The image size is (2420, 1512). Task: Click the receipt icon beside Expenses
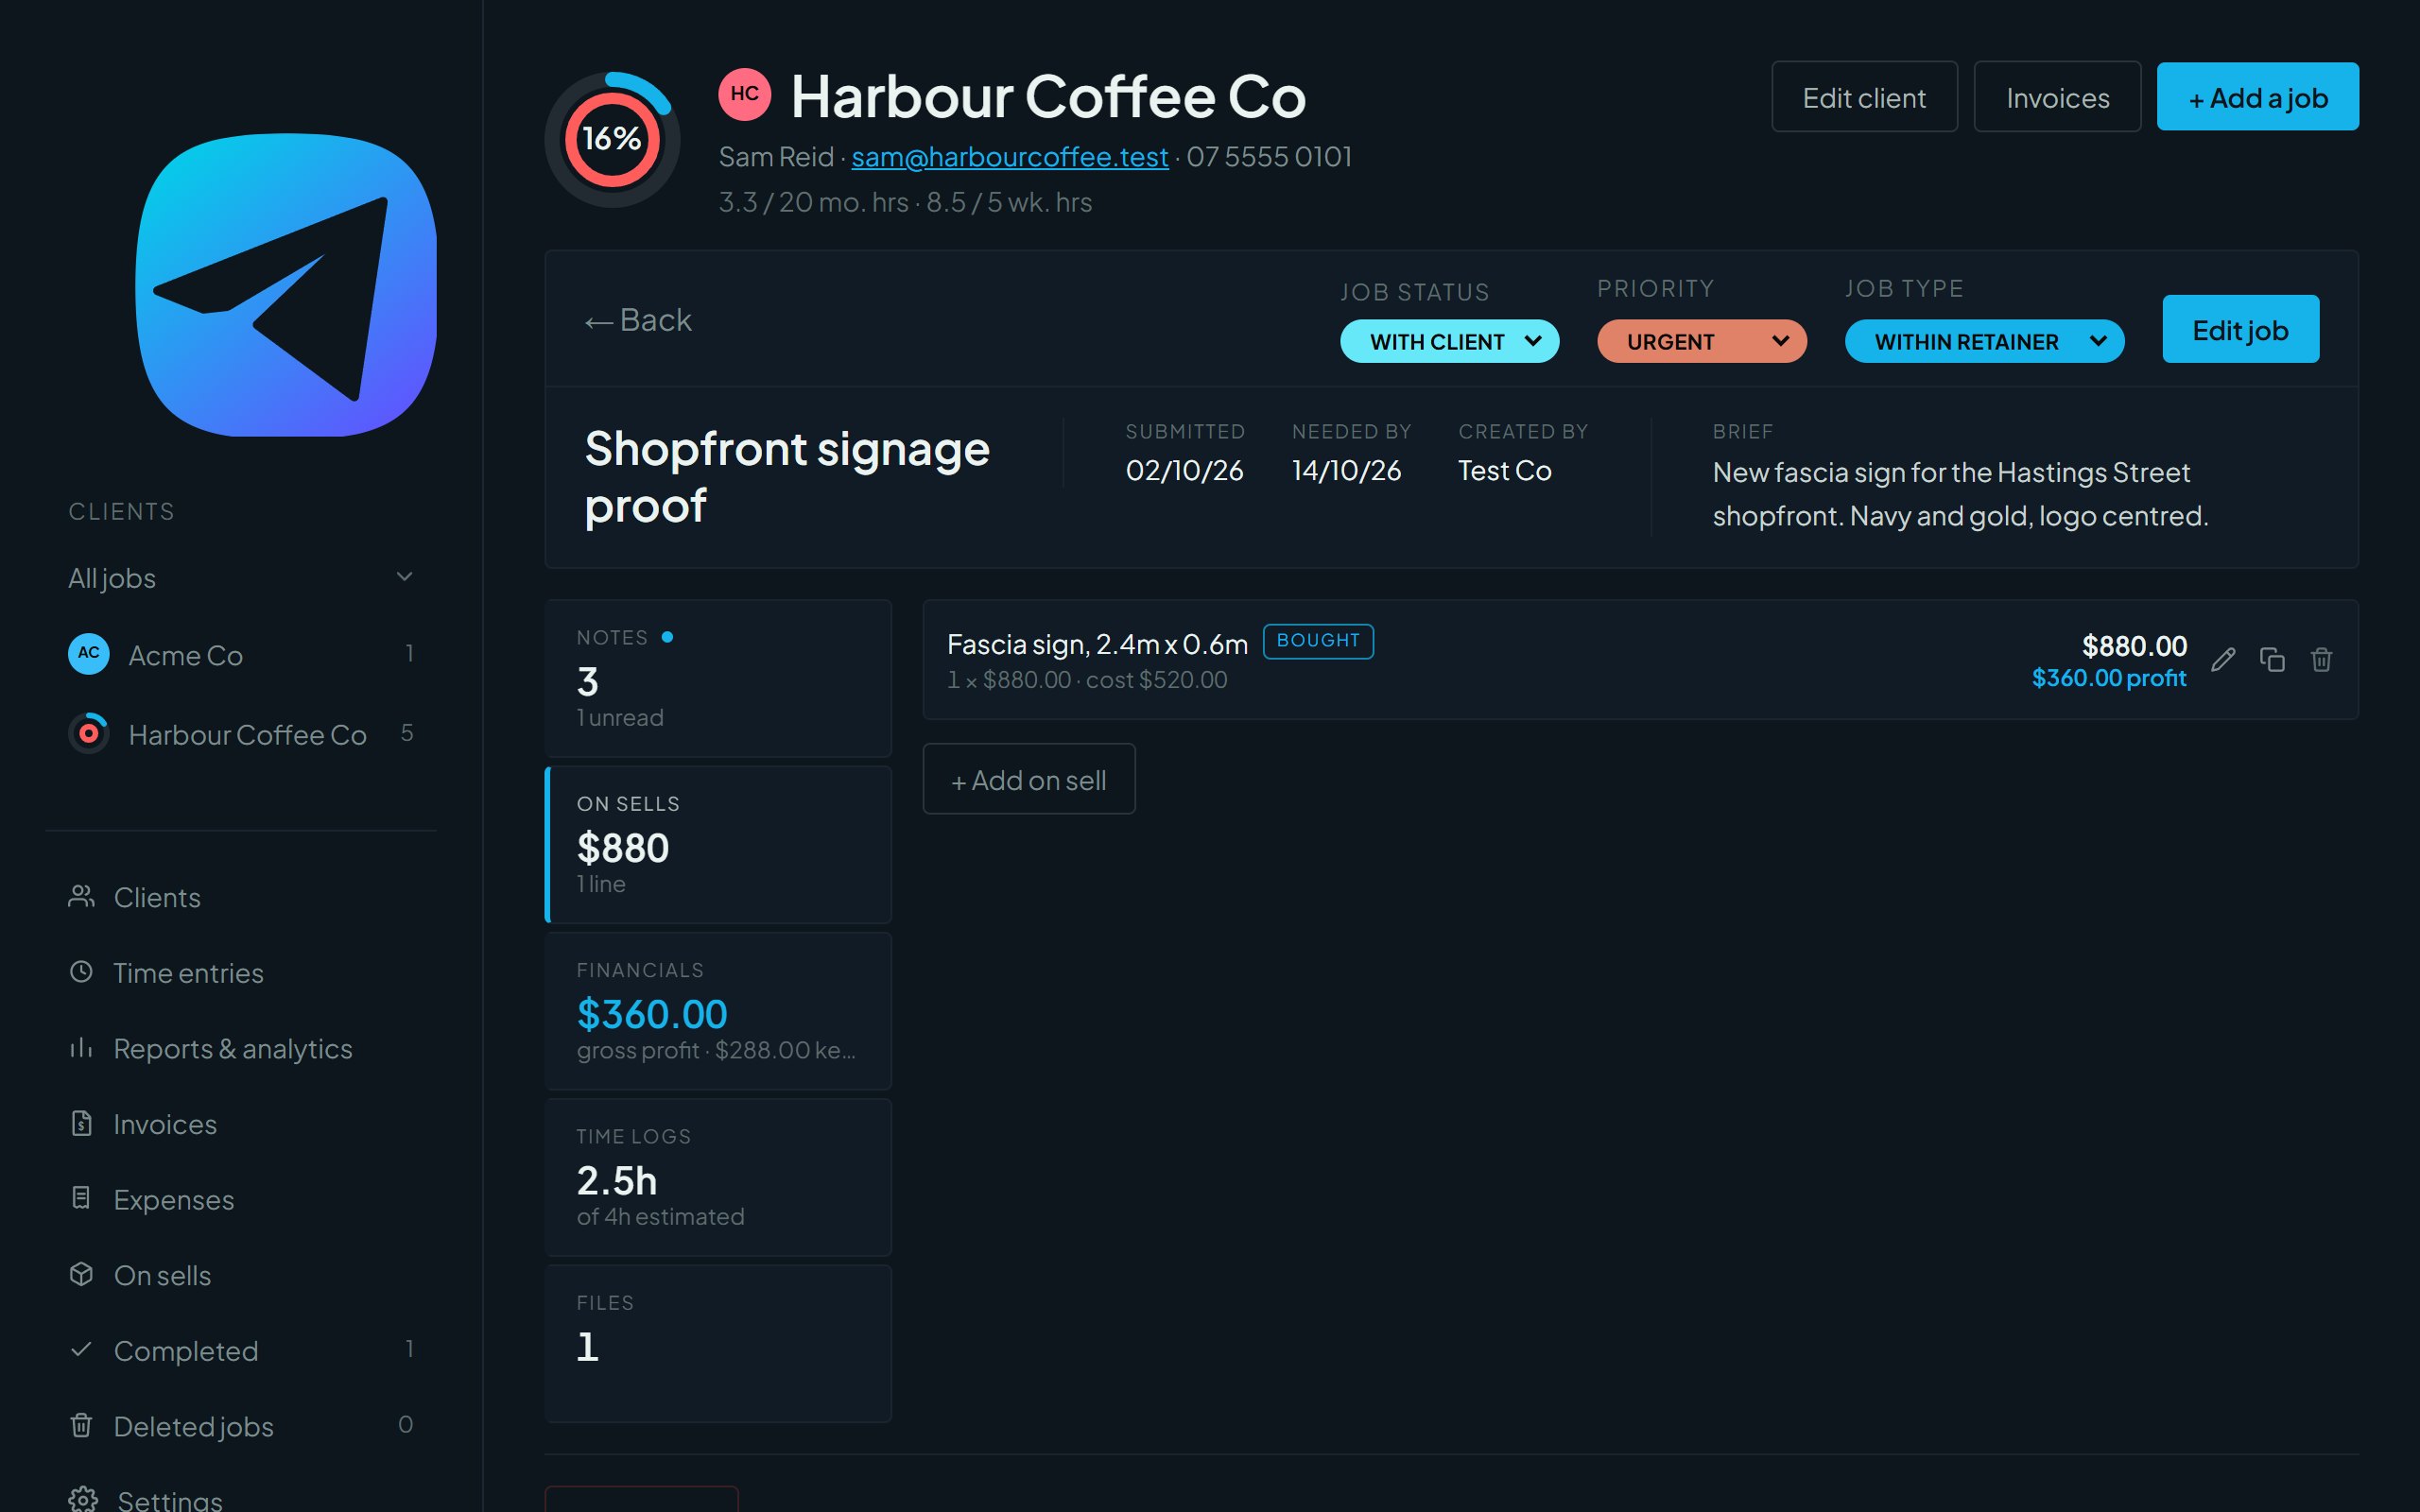pos(81,1198)
